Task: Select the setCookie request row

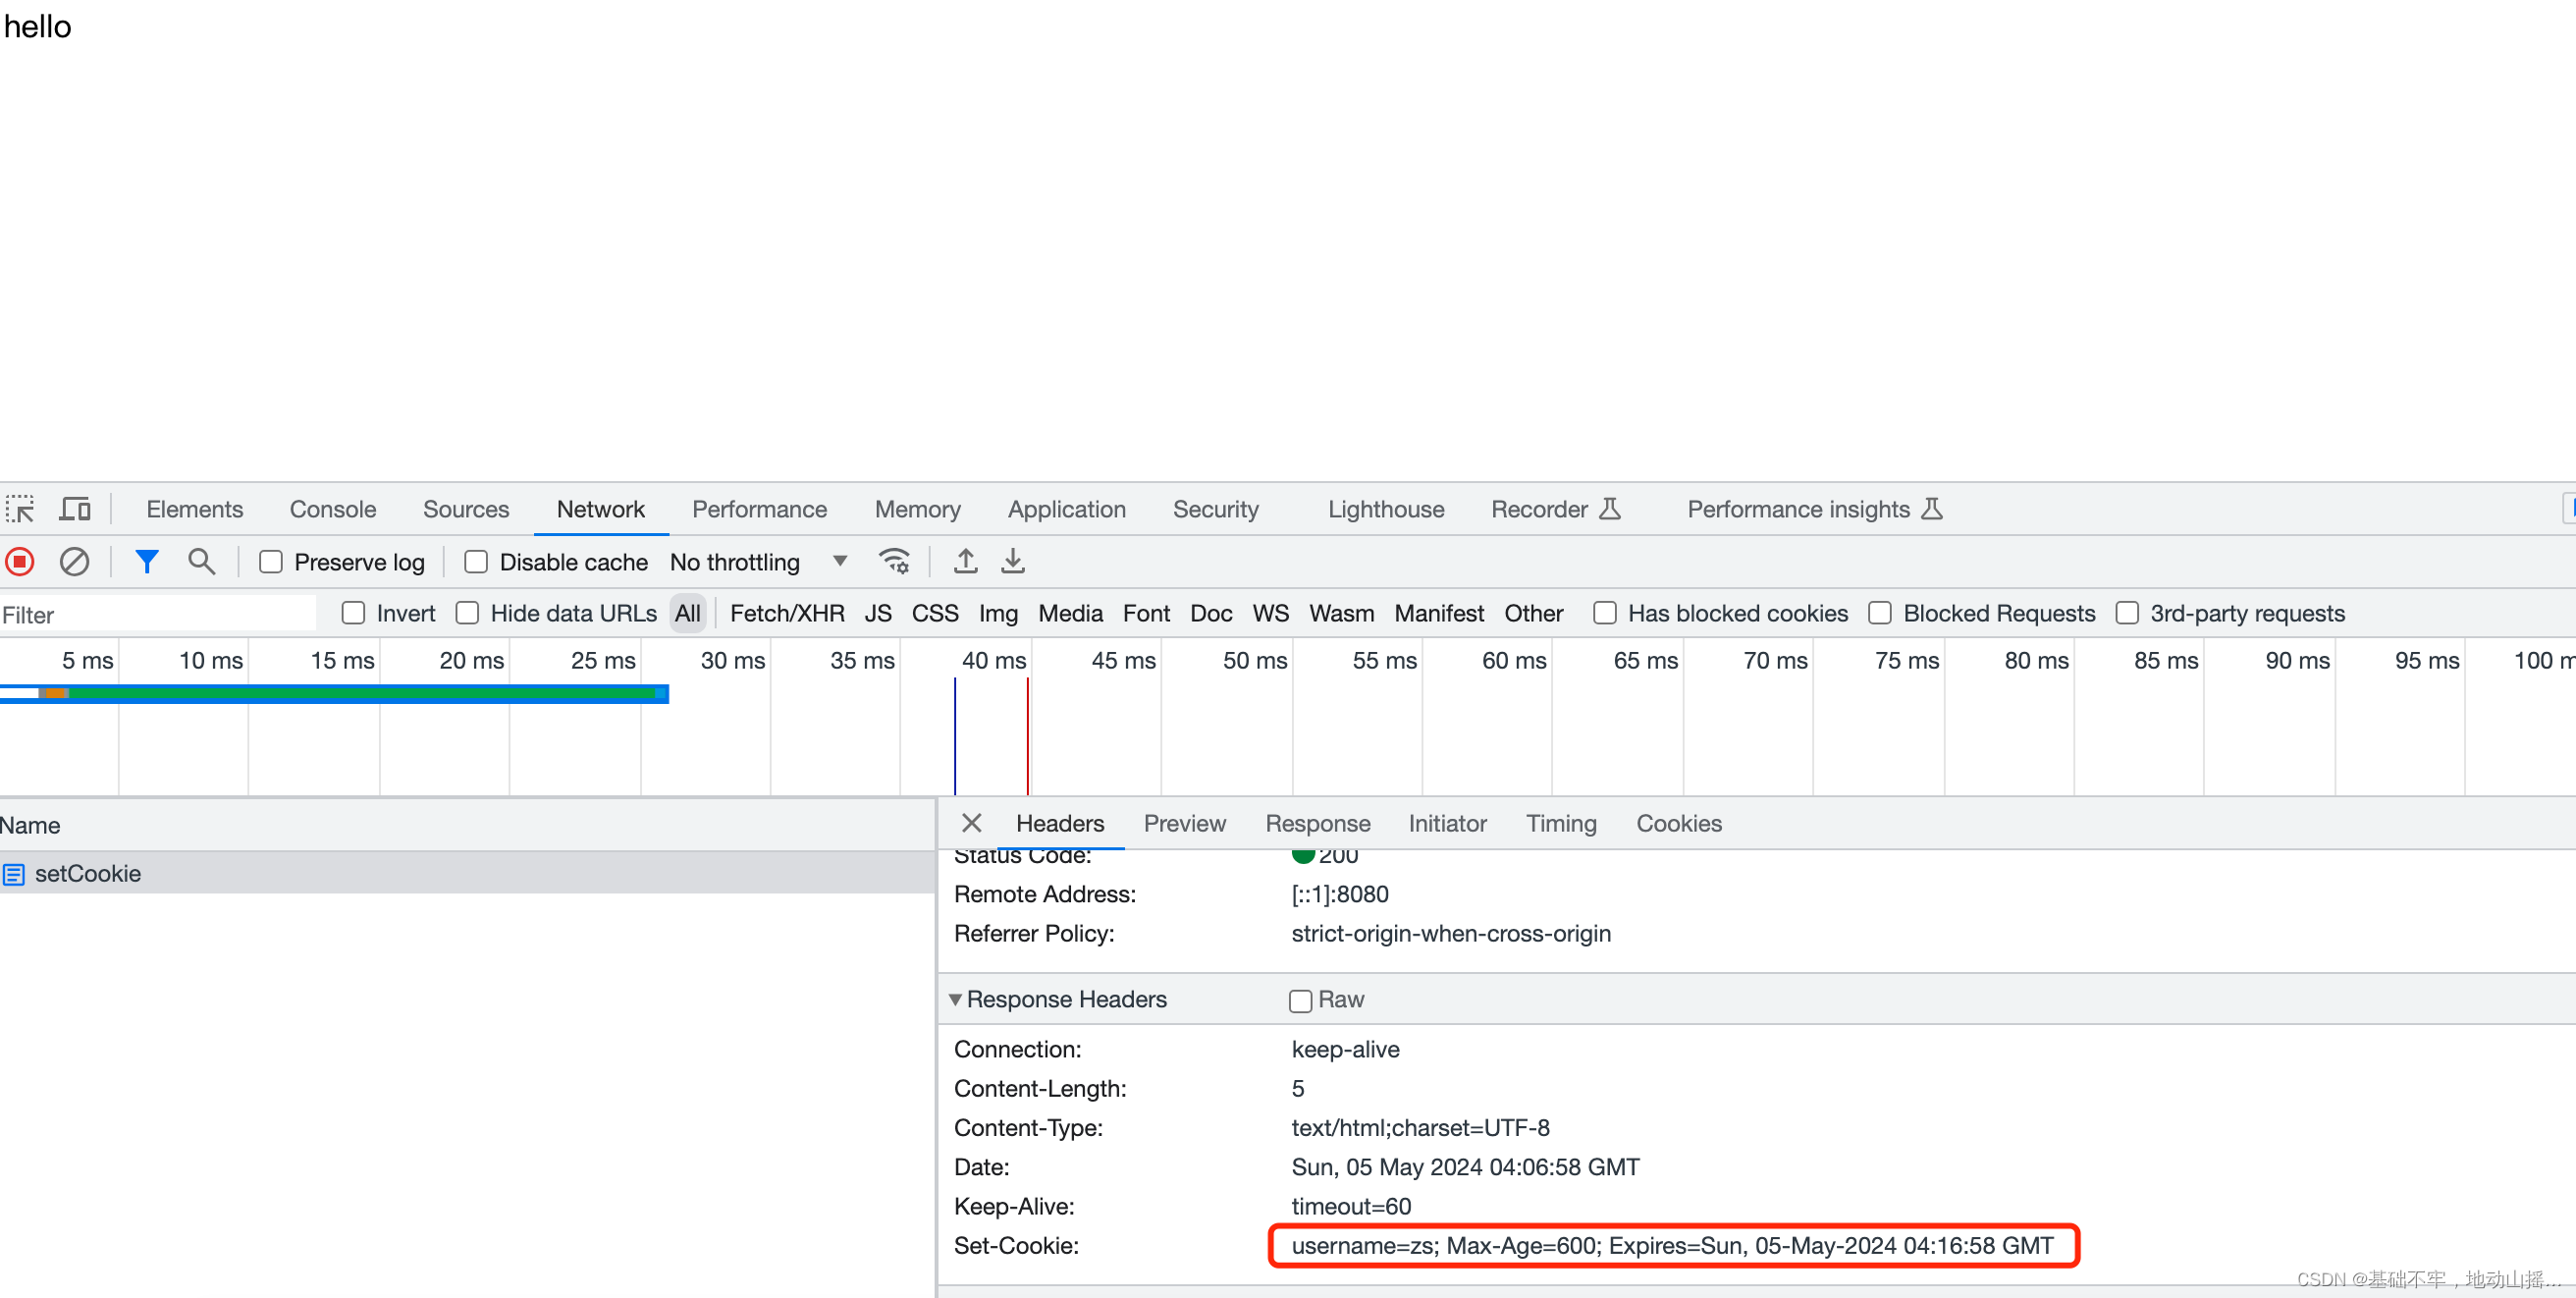Action: [88, 874]
